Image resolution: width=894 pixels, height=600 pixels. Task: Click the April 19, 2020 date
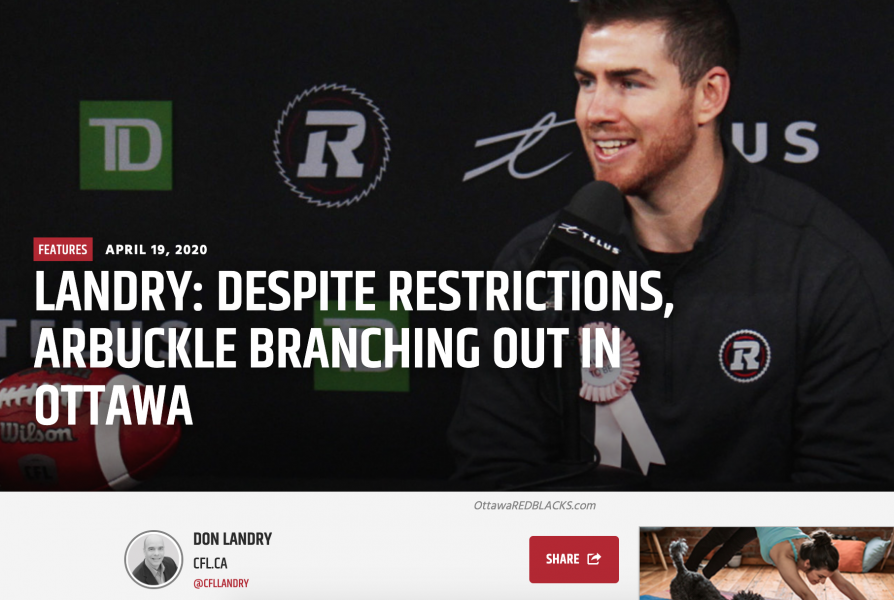(156, 250)
